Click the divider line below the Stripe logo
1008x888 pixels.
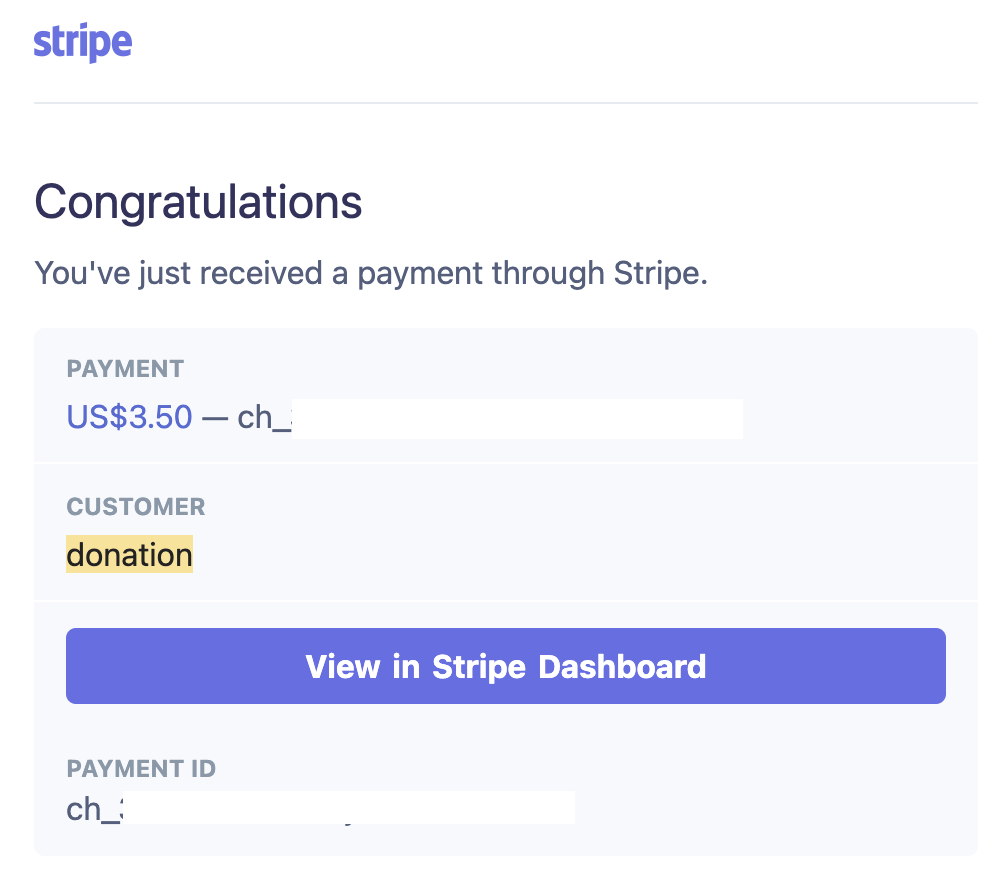pyautogui.click(x=505, y=103)
